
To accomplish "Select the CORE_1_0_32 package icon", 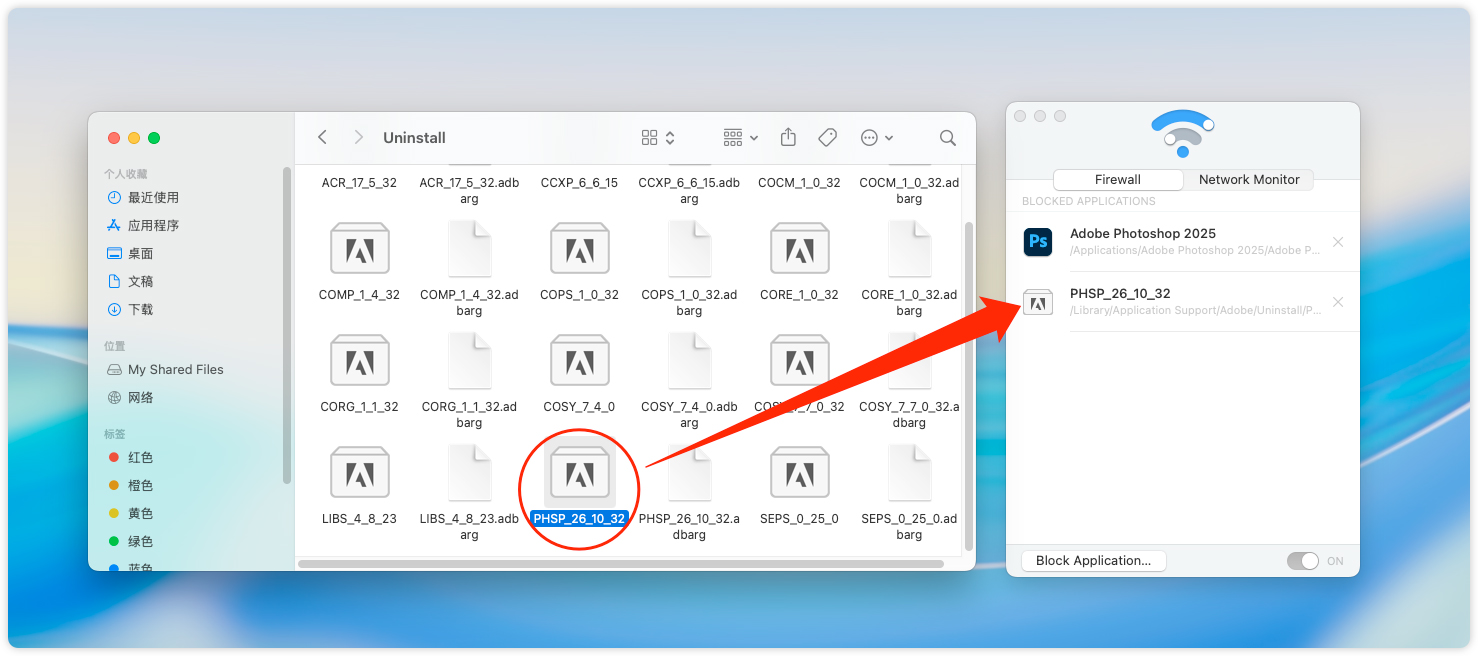I will tap(799, 249).
